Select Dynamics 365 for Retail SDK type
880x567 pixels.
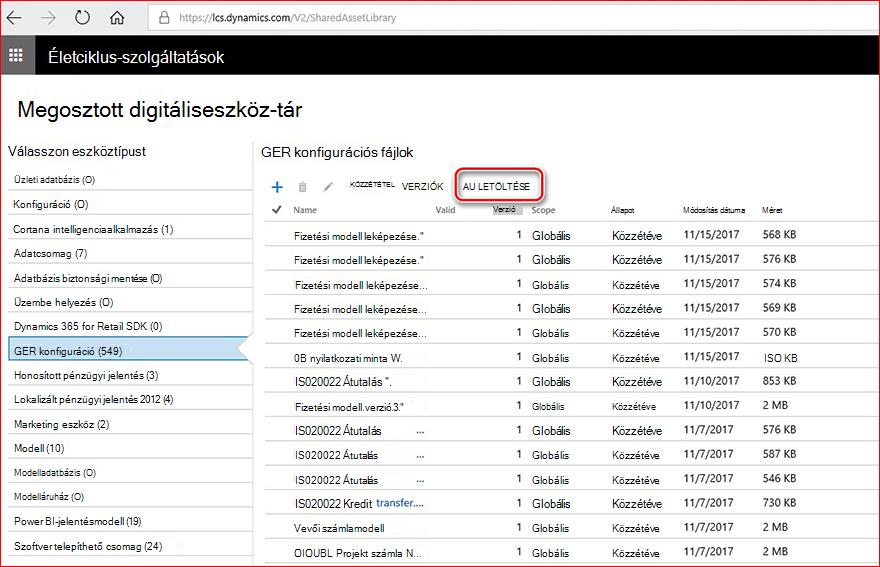click(130, 326)
